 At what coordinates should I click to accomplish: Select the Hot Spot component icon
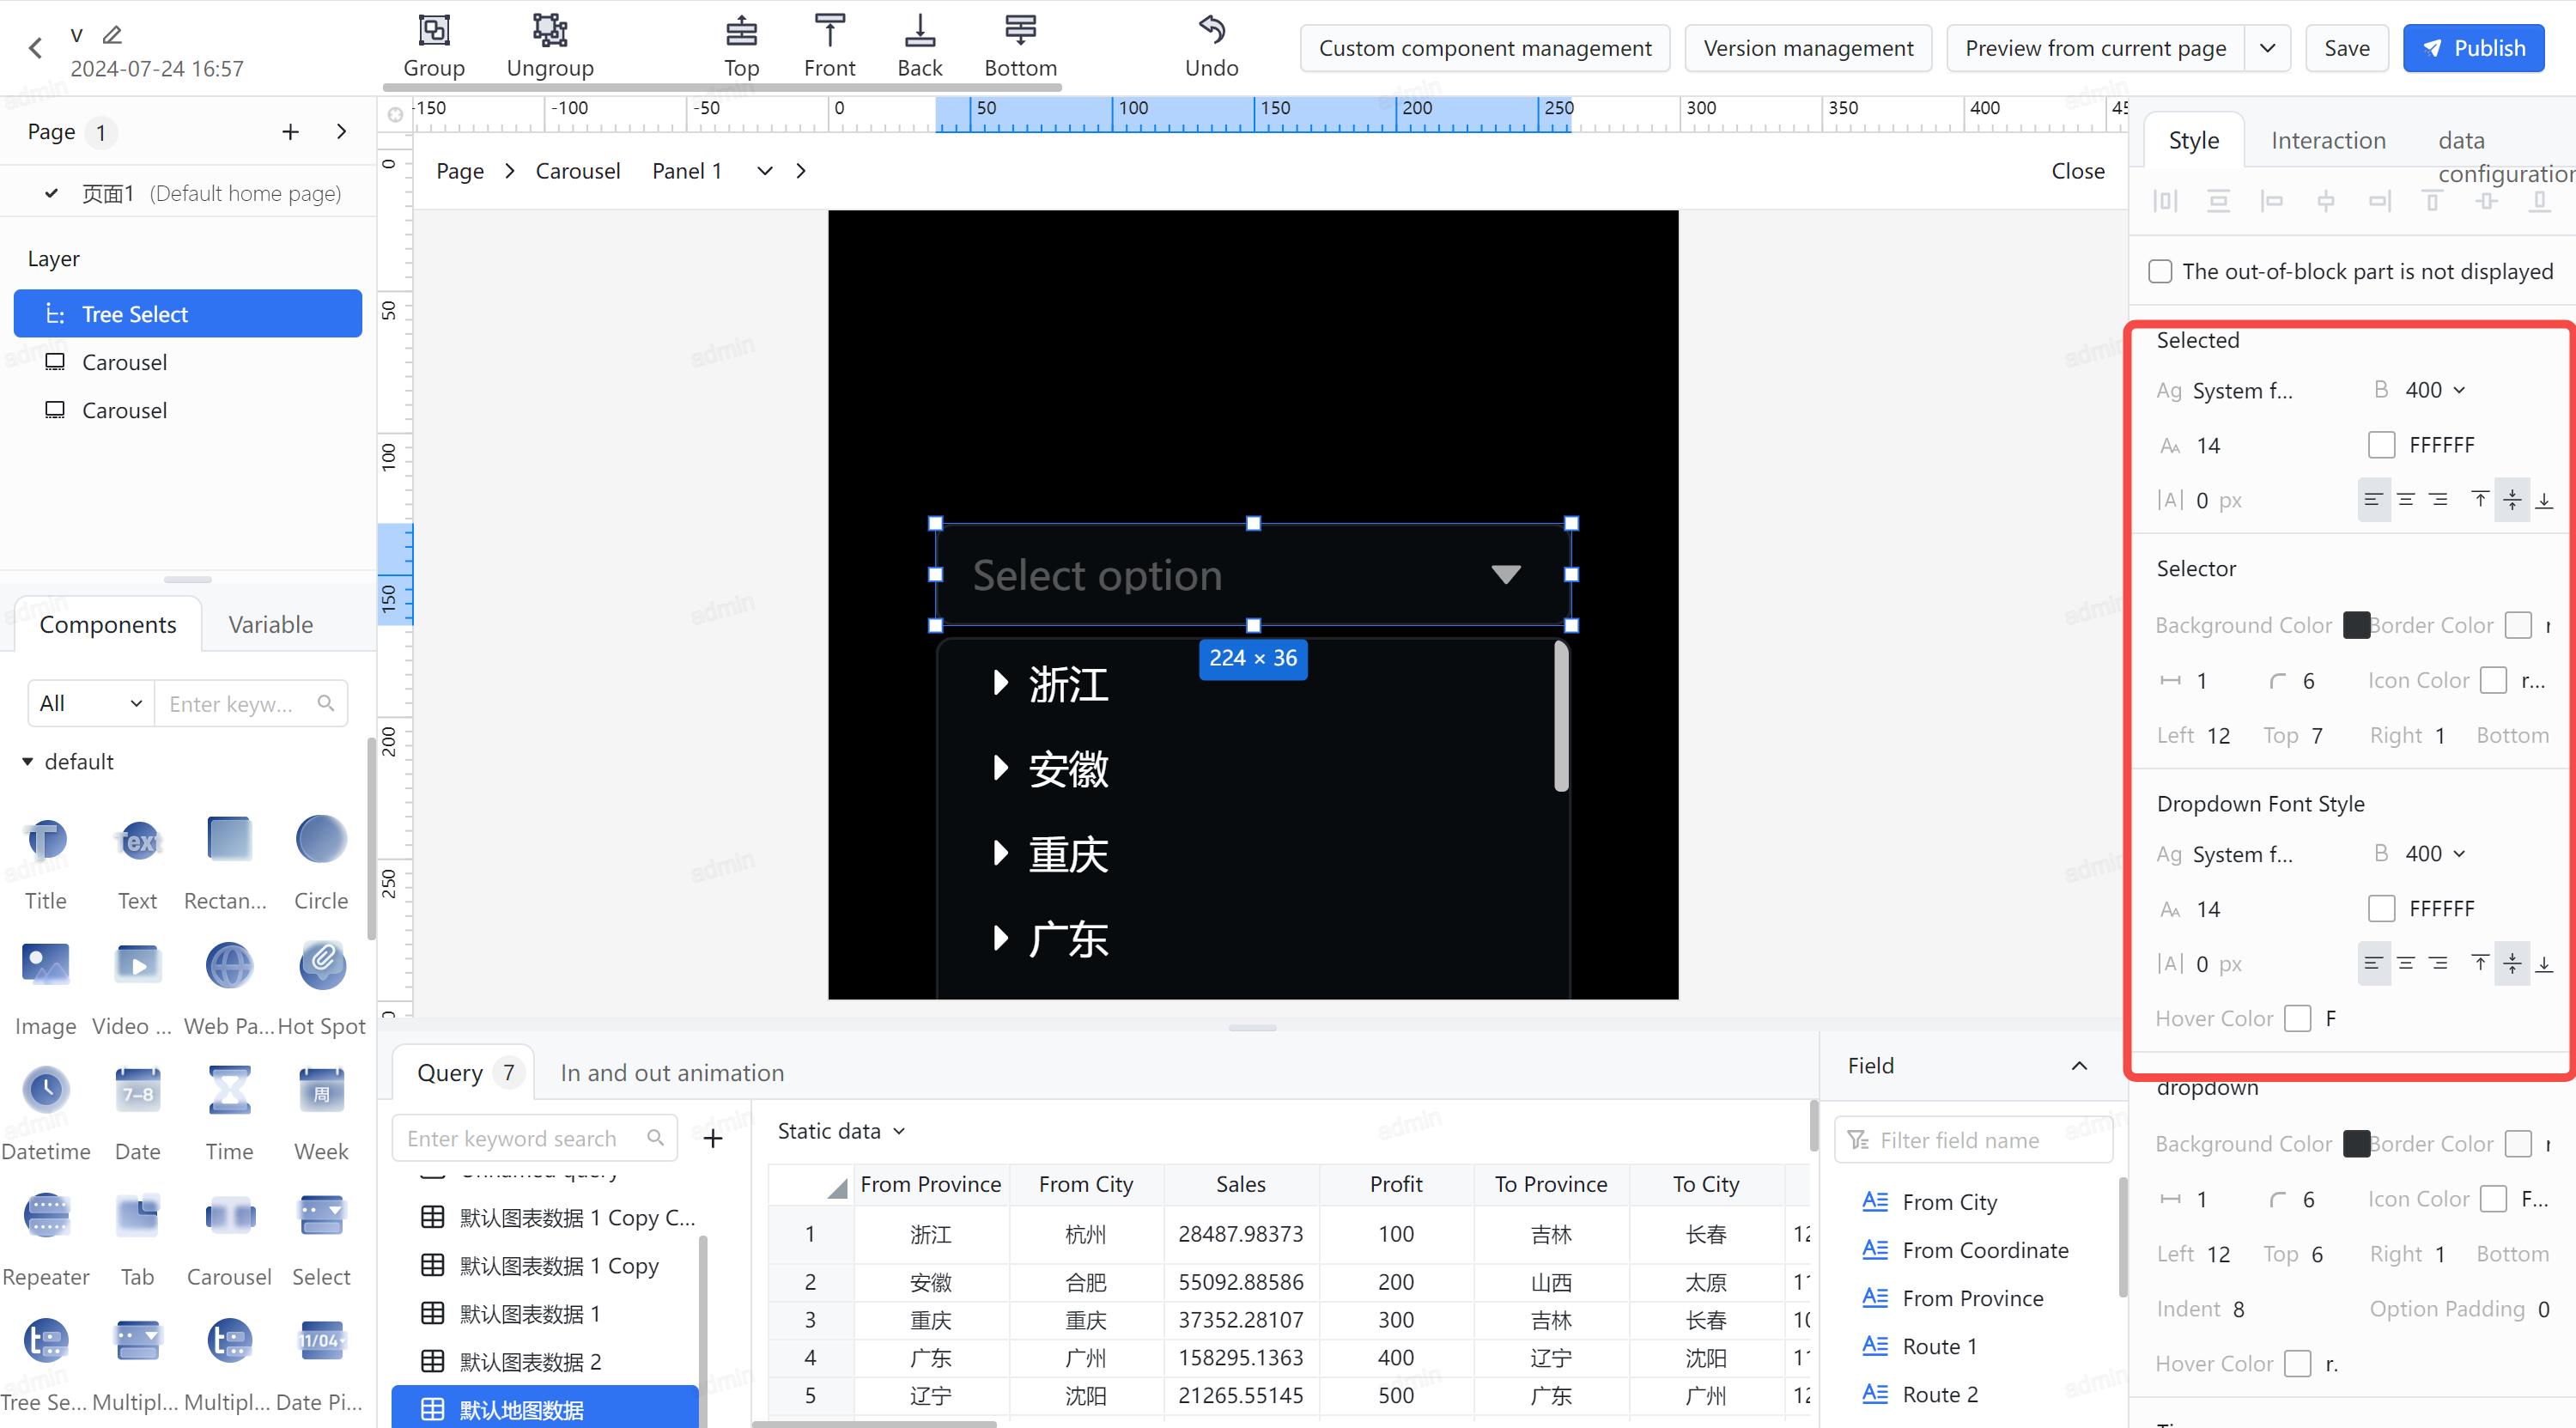[x=321, y=965]
